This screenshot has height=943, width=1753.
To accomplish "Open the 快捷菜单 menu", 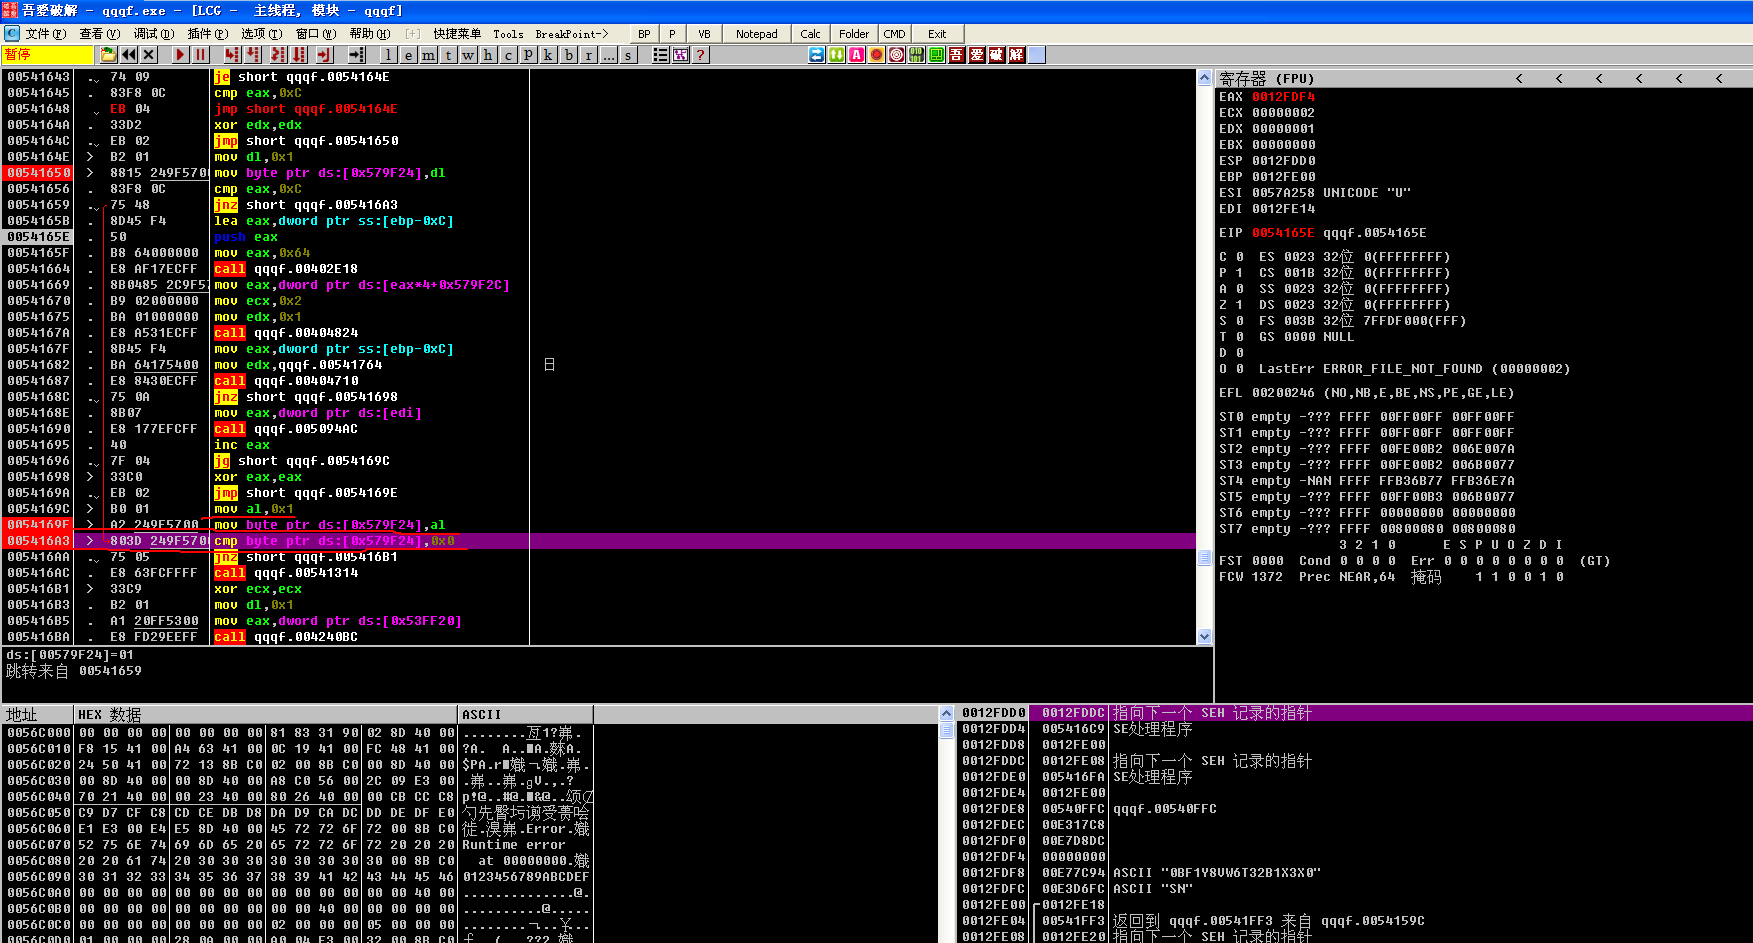I will [457, 34].
